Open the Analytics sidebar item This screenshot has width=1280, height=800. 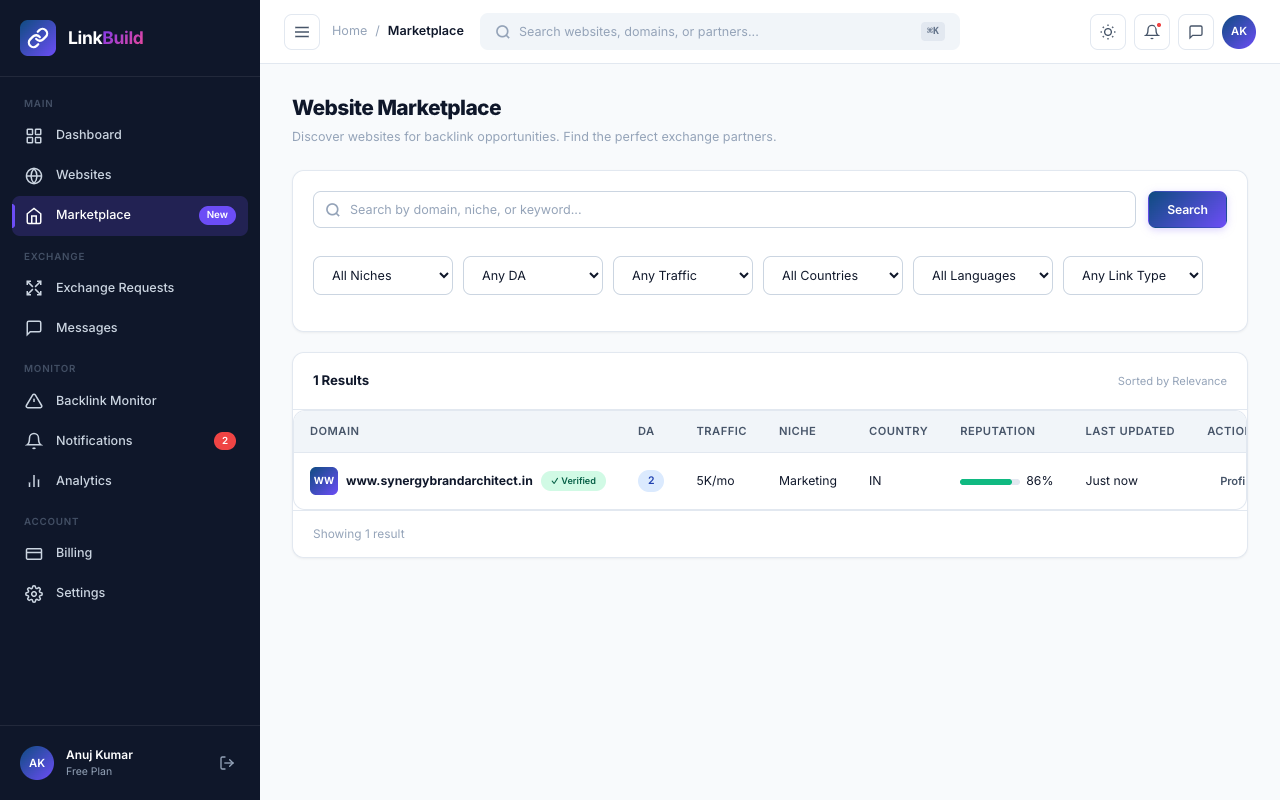tap(130, 481)
